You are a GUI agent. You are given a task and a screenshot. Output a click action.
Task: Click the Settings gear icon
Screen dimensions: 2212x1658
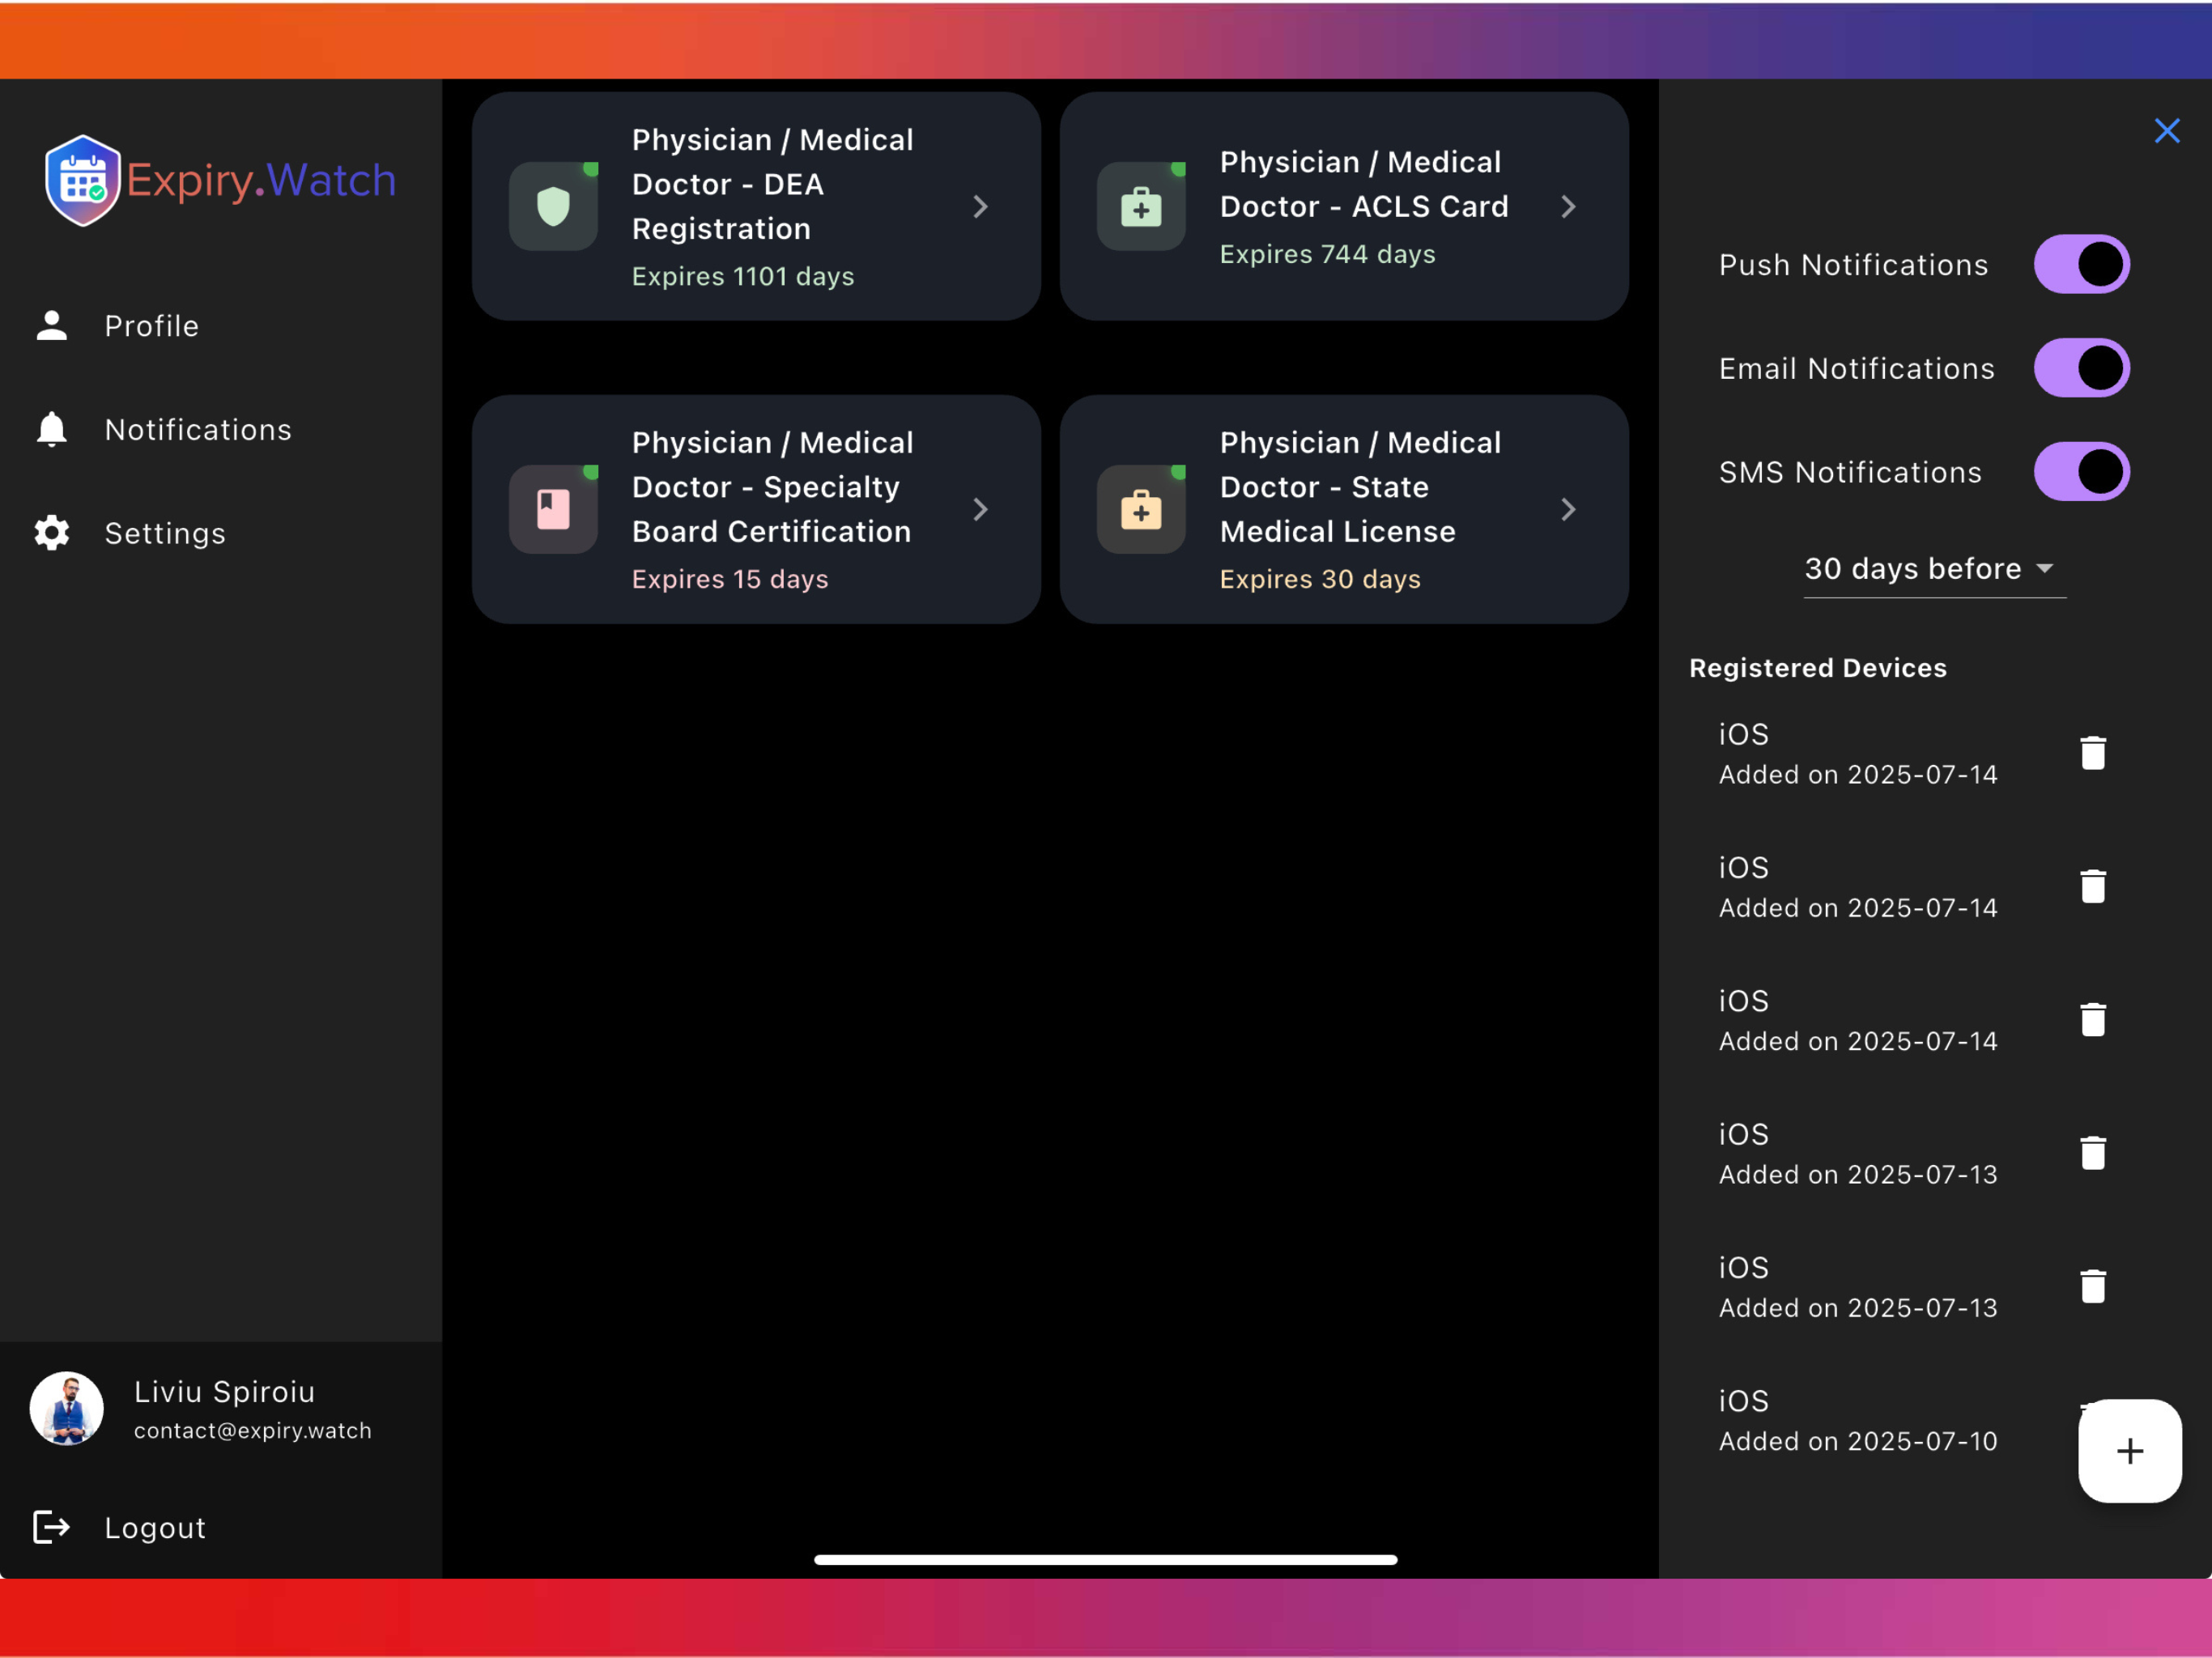point(52,533)
